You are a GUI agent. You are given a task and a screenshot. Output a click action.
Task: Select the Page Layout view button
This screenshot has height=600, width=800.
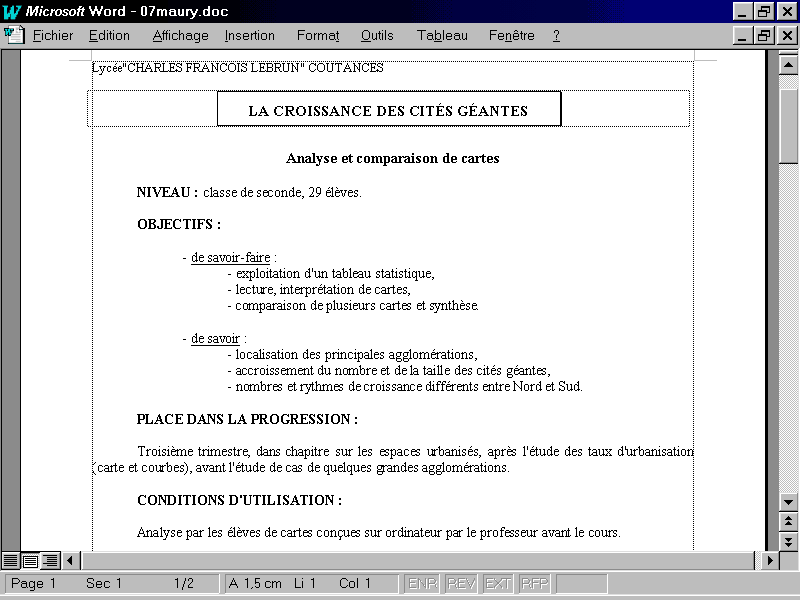pos(30,561)
